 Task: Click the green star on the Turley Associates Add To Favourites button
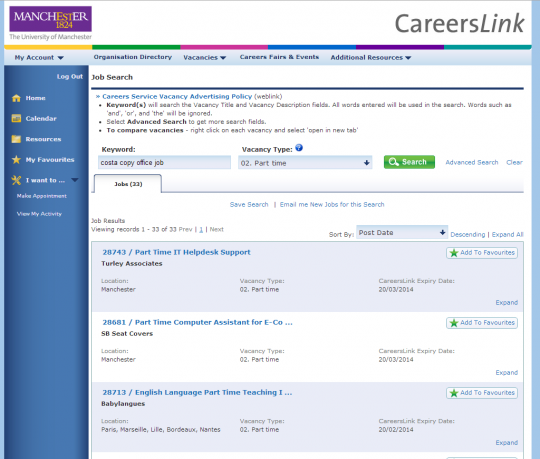(454, 253)
